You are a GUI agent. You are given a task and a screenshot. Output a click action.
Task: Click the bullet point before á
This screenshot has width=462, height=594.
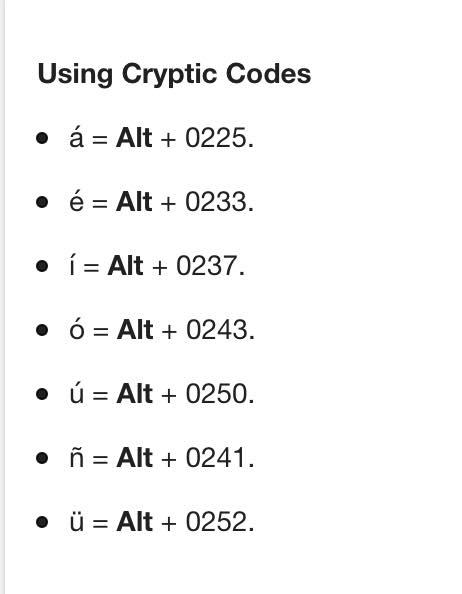[42, 138]
